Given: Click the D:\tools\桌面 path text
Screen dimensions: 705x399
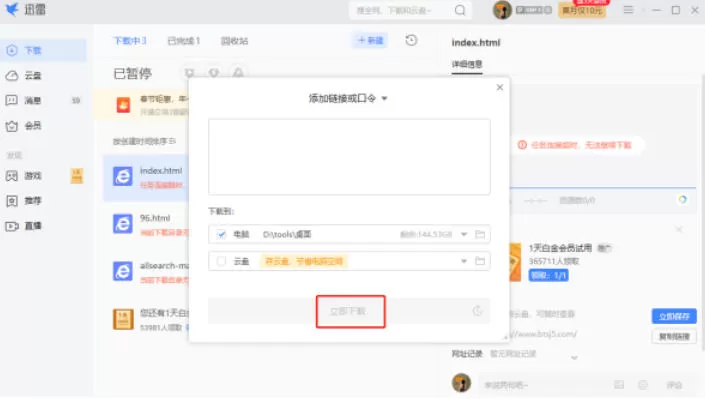Looking at the screenshot, I should pyautogui.click(x=287, y=234).
